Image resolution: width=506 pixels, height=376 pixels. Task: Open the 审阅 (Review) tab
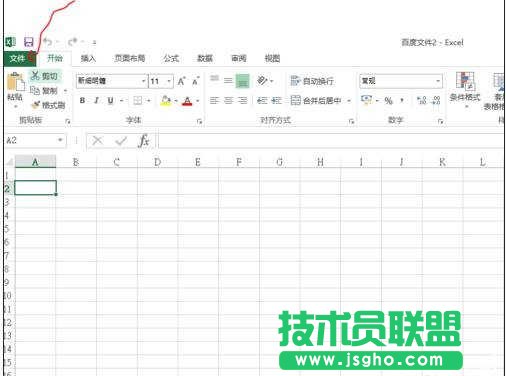point(239,59)
